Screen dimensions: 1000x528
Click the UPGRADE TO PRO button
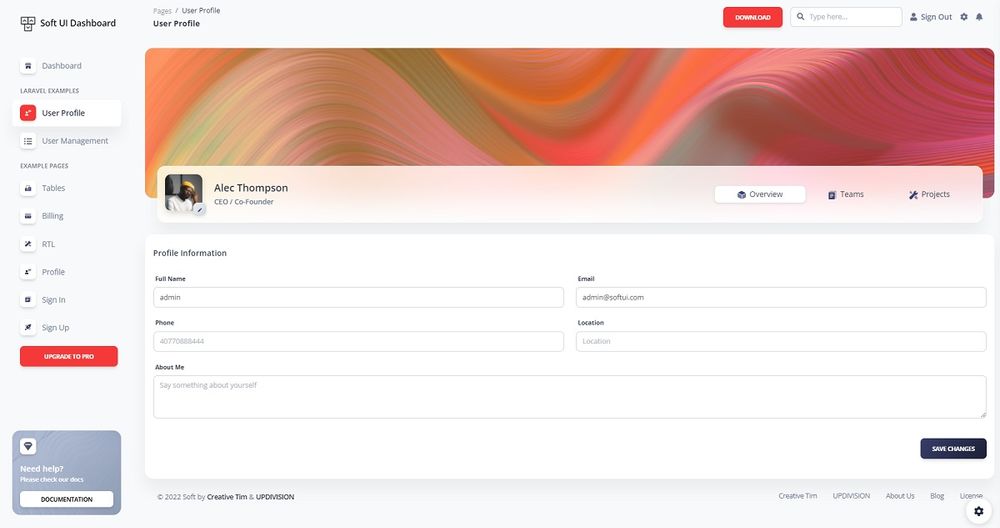(69, 356)
